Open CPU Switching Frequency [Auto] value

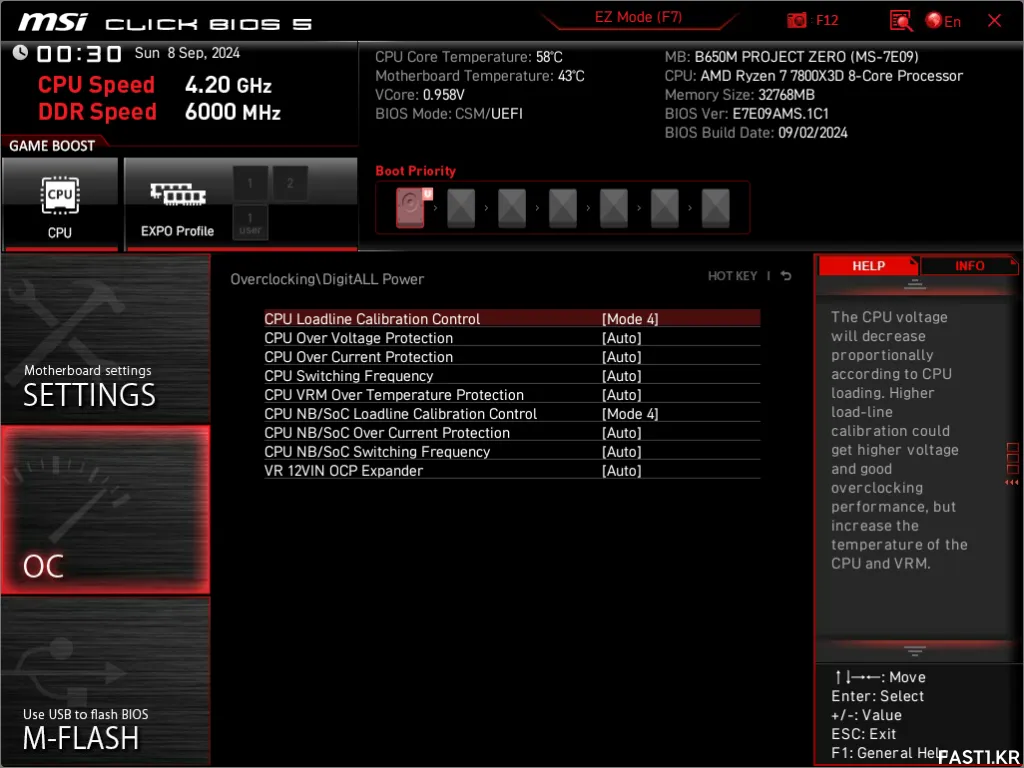tap(621, 376)
